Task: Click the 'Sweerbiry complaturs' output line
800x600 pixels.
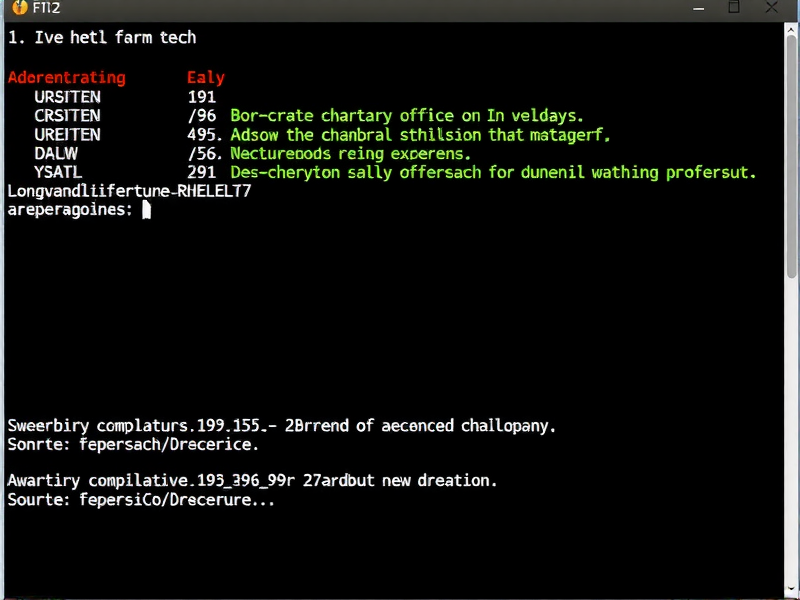Action: (281, 425)
